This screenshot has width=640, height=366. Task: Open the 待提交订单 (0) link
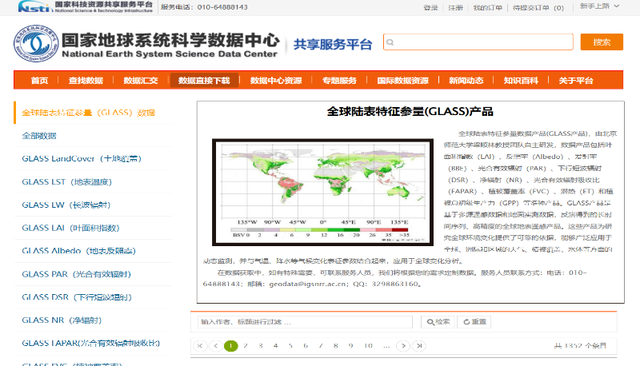click(x=538, y=7)
